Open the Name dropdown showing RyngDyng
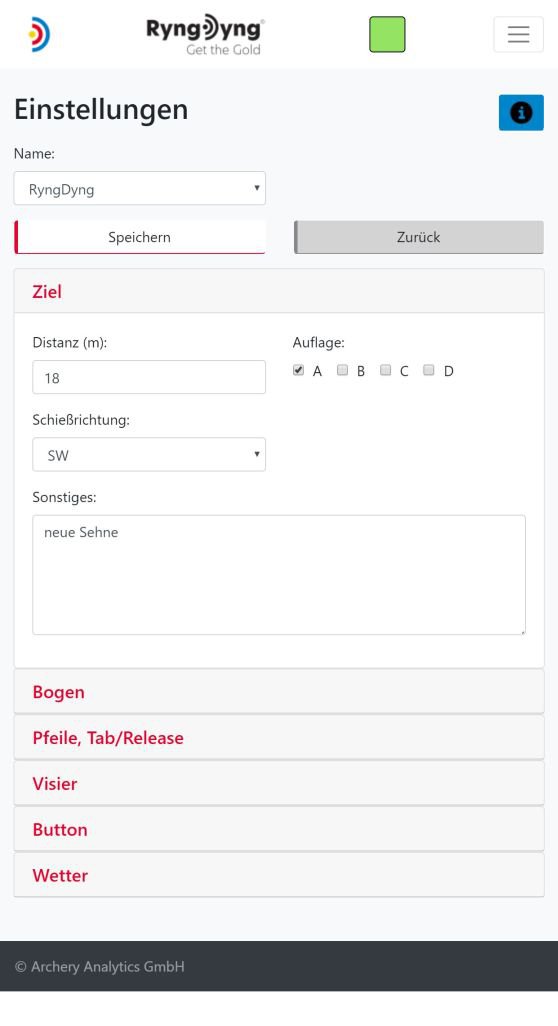The height and width of the screenshot is (1026, 558). 139,188
